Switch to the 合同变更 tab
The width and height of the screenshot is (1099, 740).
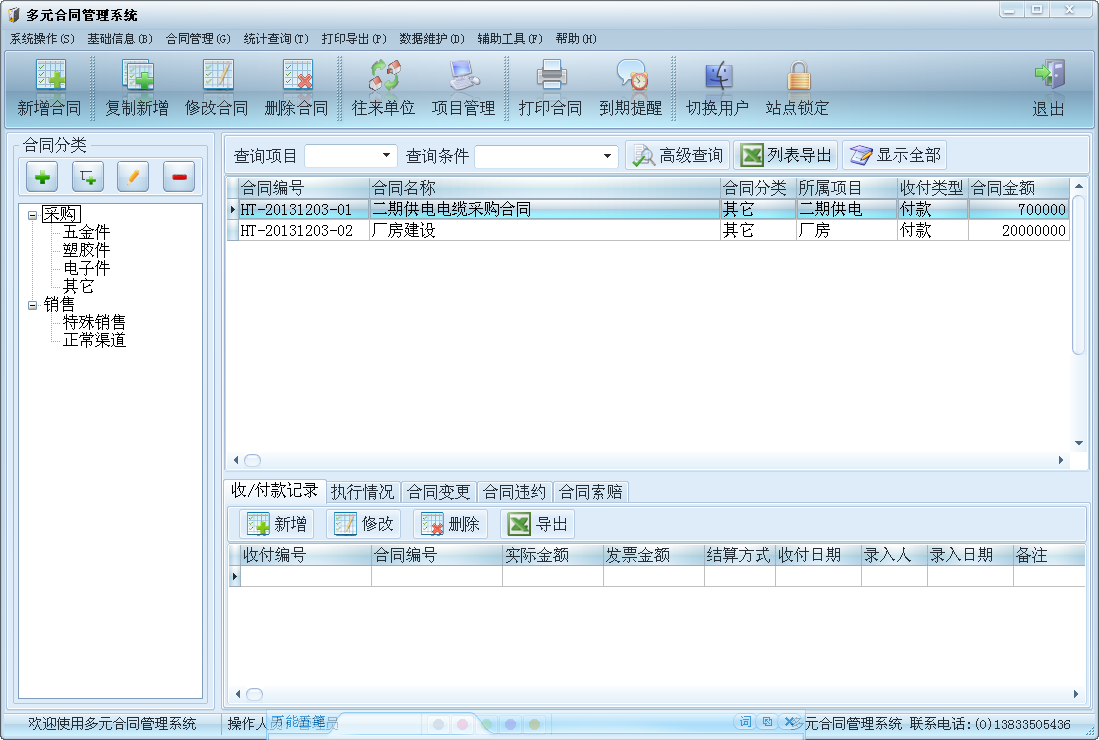[439, 492]
